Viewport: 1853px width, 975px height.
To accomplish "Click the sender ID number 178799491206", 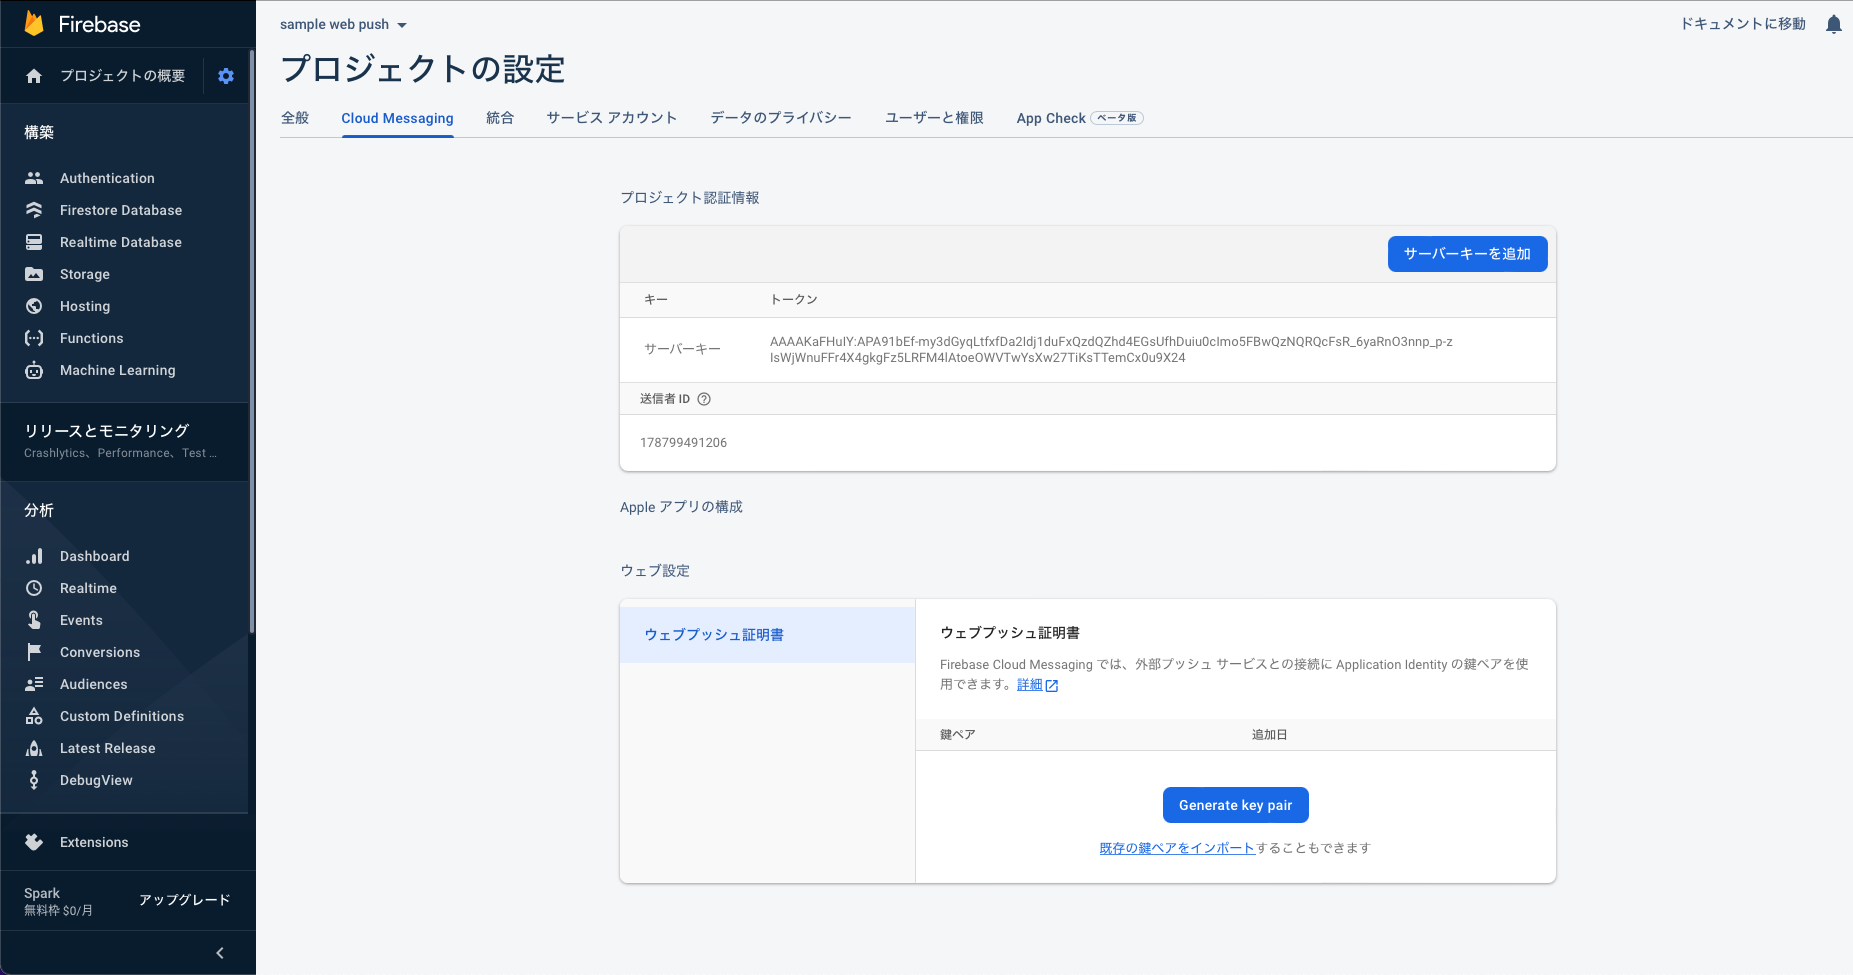I will (683, 443).
